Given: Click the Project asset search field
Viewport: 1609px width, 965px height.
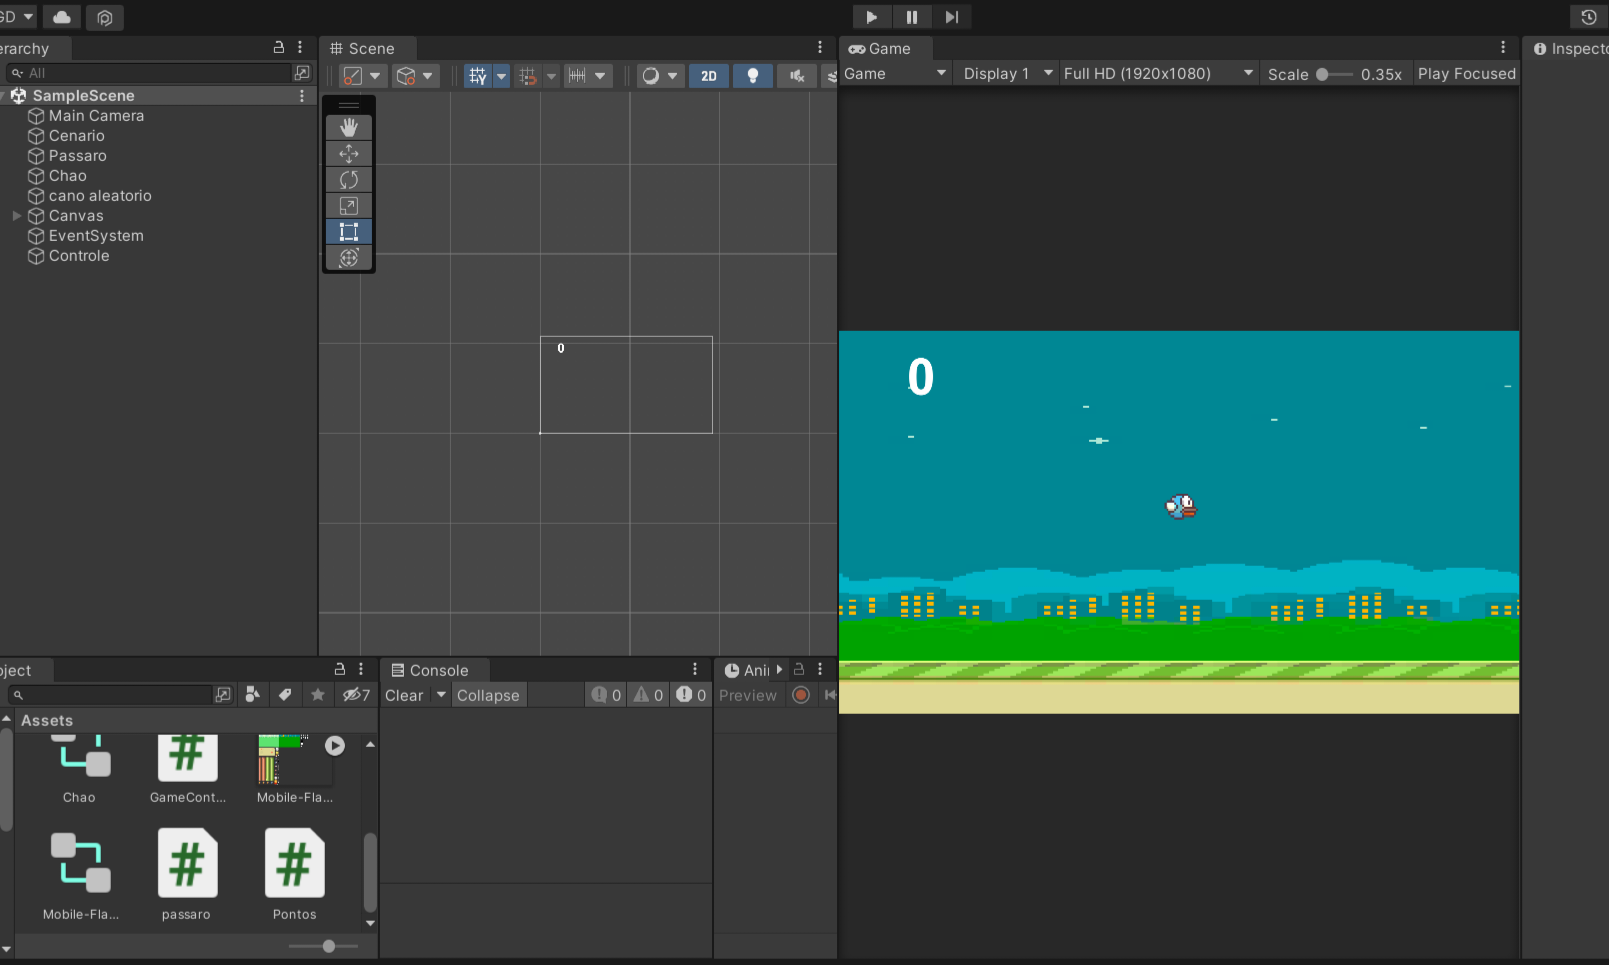Looking at the screenshot, I should pos(112,694).
